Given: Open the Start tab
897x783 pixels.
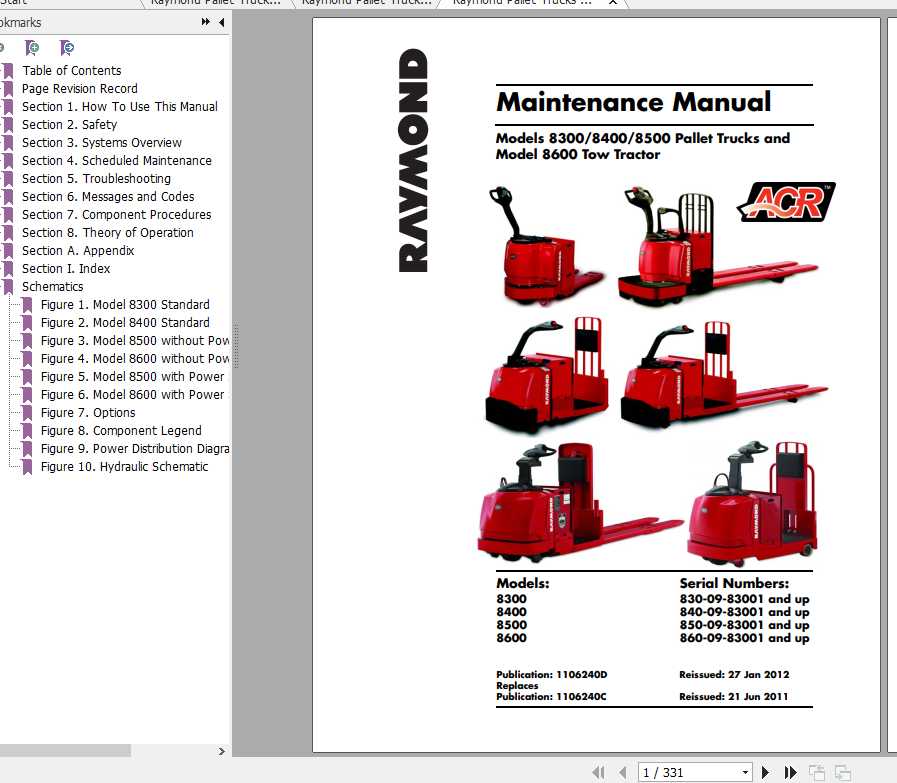Looking at the screenshot, I should (14, 2).
